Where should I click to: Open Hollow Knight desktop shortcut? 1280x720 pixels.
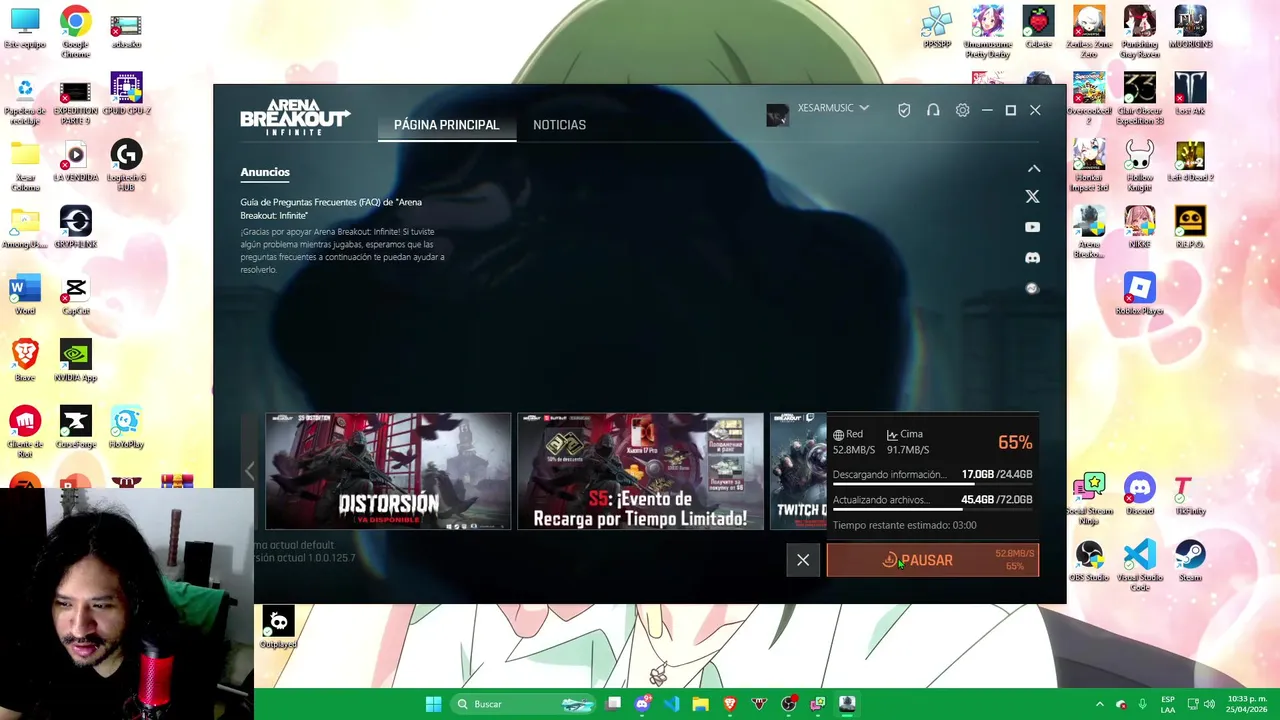pyautogui.click(x=1139, y=166)
